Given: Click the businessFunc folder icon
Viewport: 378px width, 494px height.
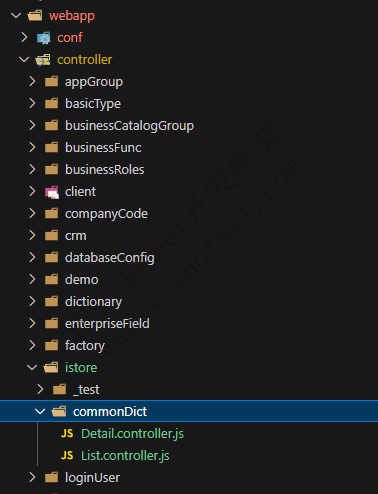Looking at the screenshot, I should [x=51, y=147].
